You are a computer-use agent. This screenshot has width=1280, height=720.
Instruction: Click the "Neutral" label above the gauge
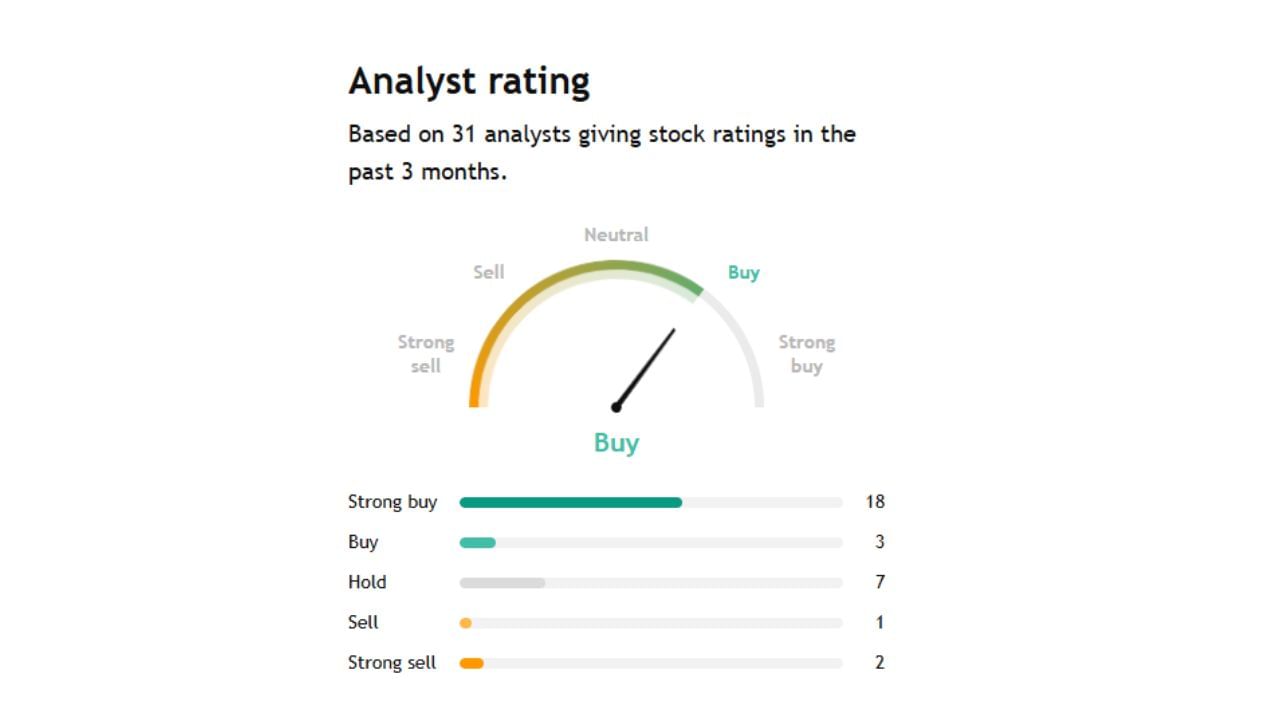coord(616,235)
